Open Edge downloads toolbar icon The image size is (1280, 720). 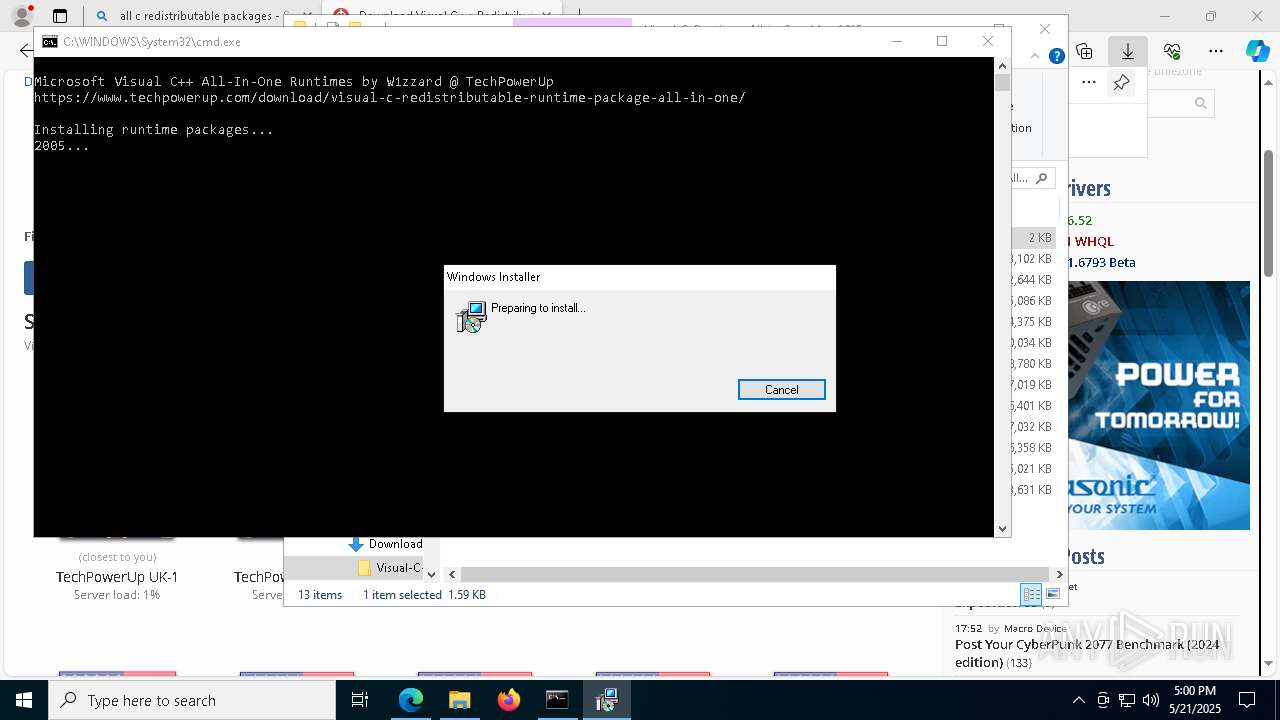click(1128, 51)
